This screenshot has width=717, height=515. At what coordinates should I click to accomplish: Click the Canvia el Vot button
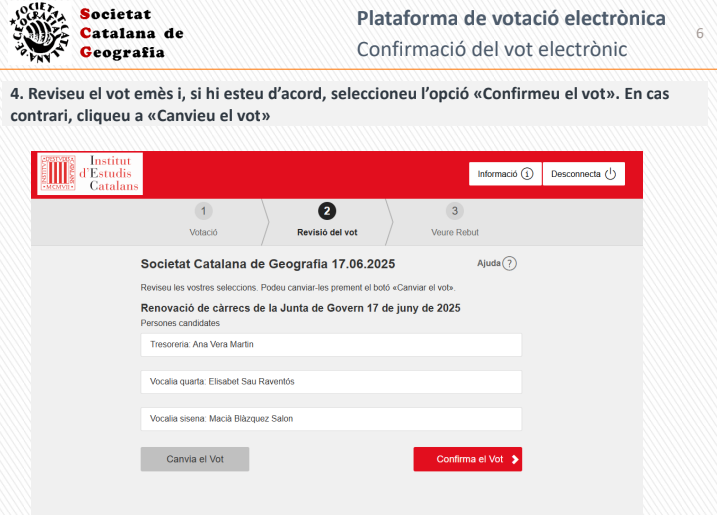195,459
